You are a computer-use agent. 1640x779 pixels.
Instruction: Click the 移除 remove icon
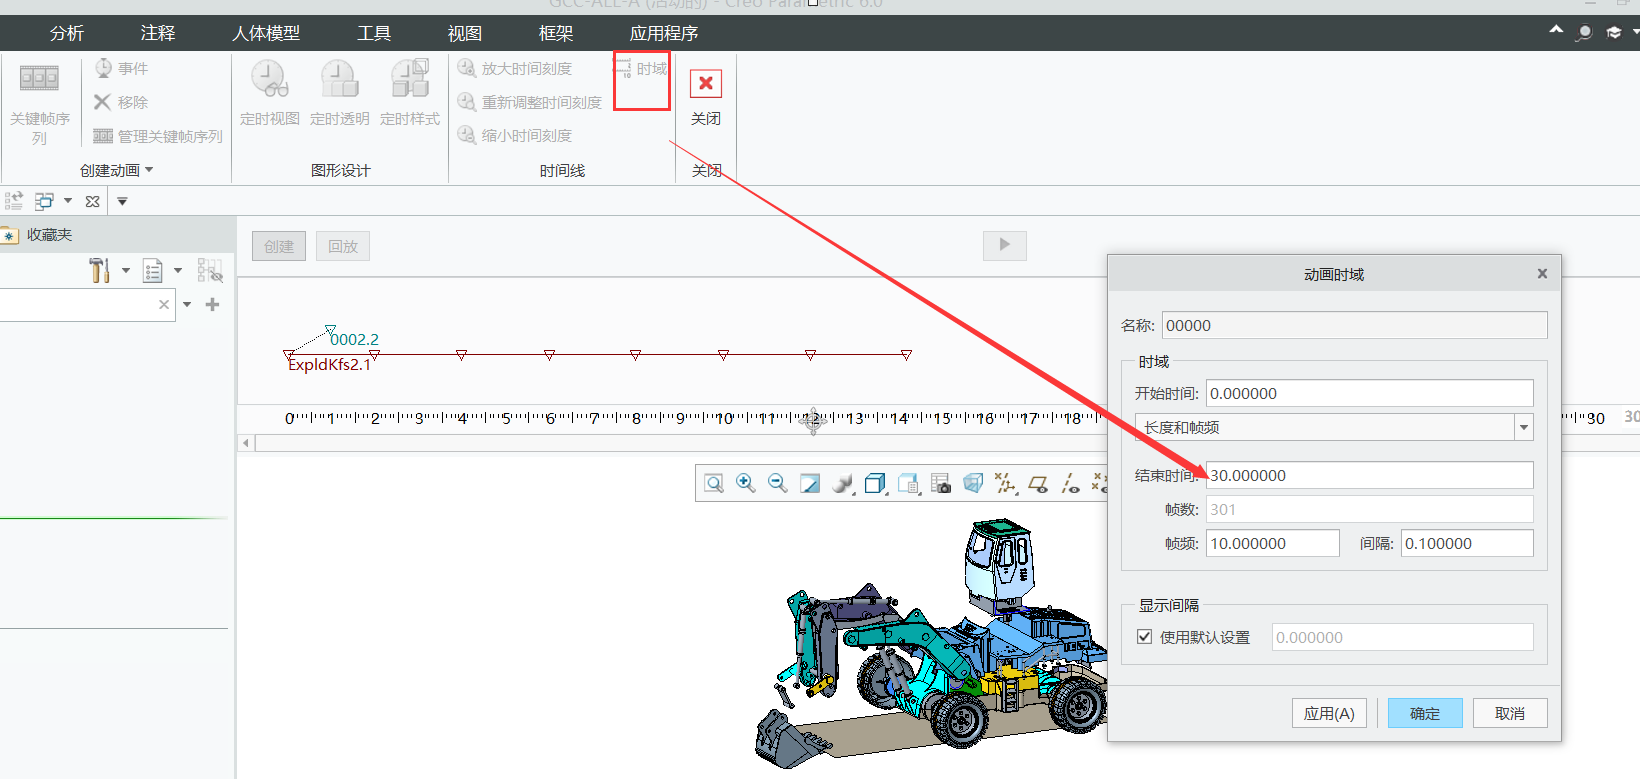click(102, 102)
